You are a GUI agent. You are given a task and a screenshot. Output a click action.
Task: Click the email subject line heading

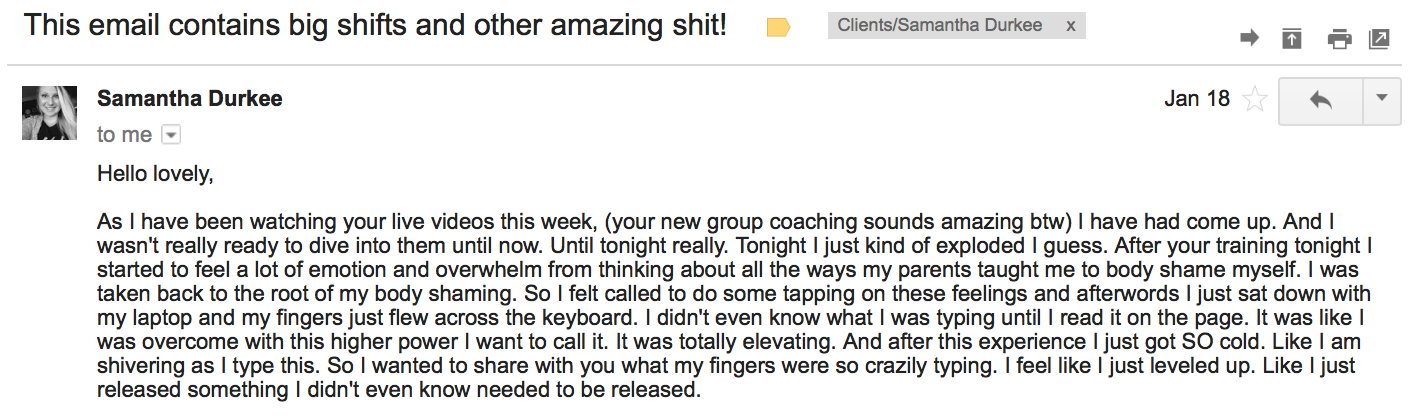(x=375, y=25)
